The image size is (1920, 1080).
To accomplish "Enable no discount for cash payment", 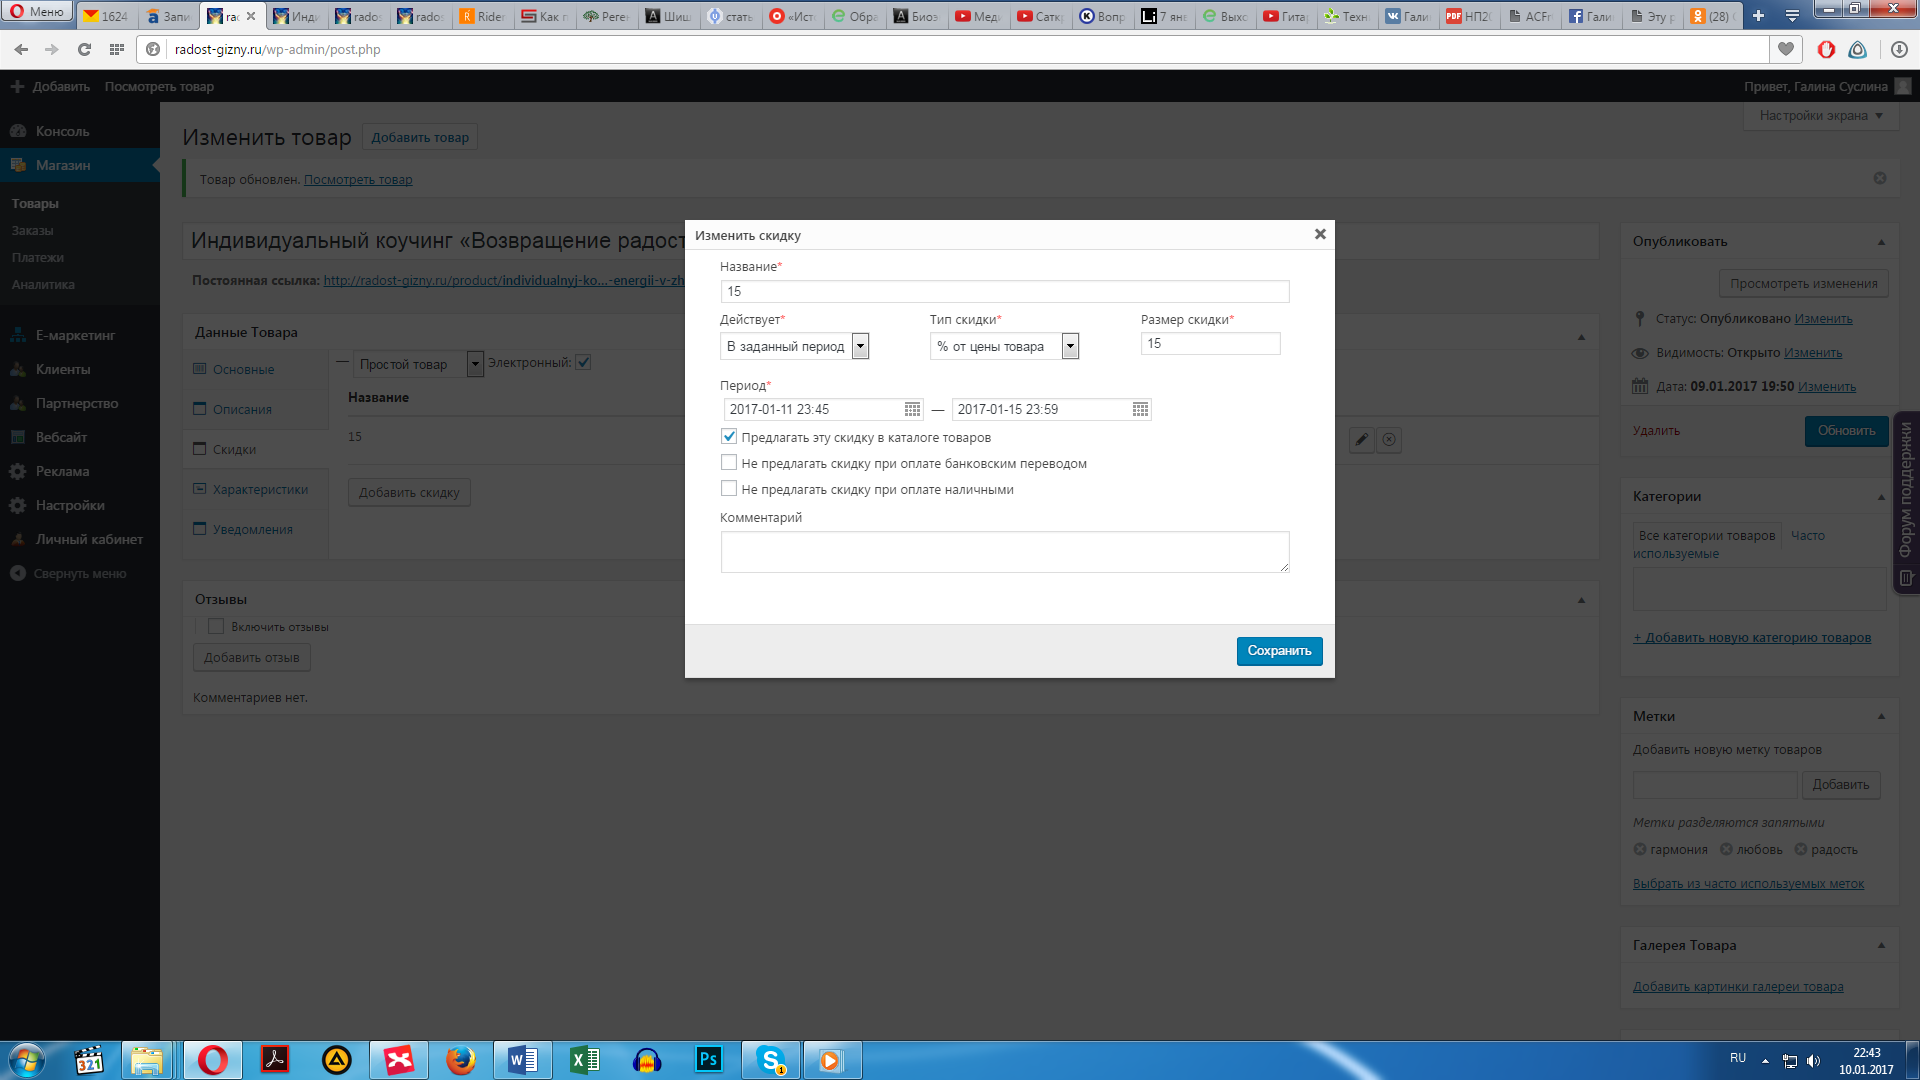I will [729, 489].
